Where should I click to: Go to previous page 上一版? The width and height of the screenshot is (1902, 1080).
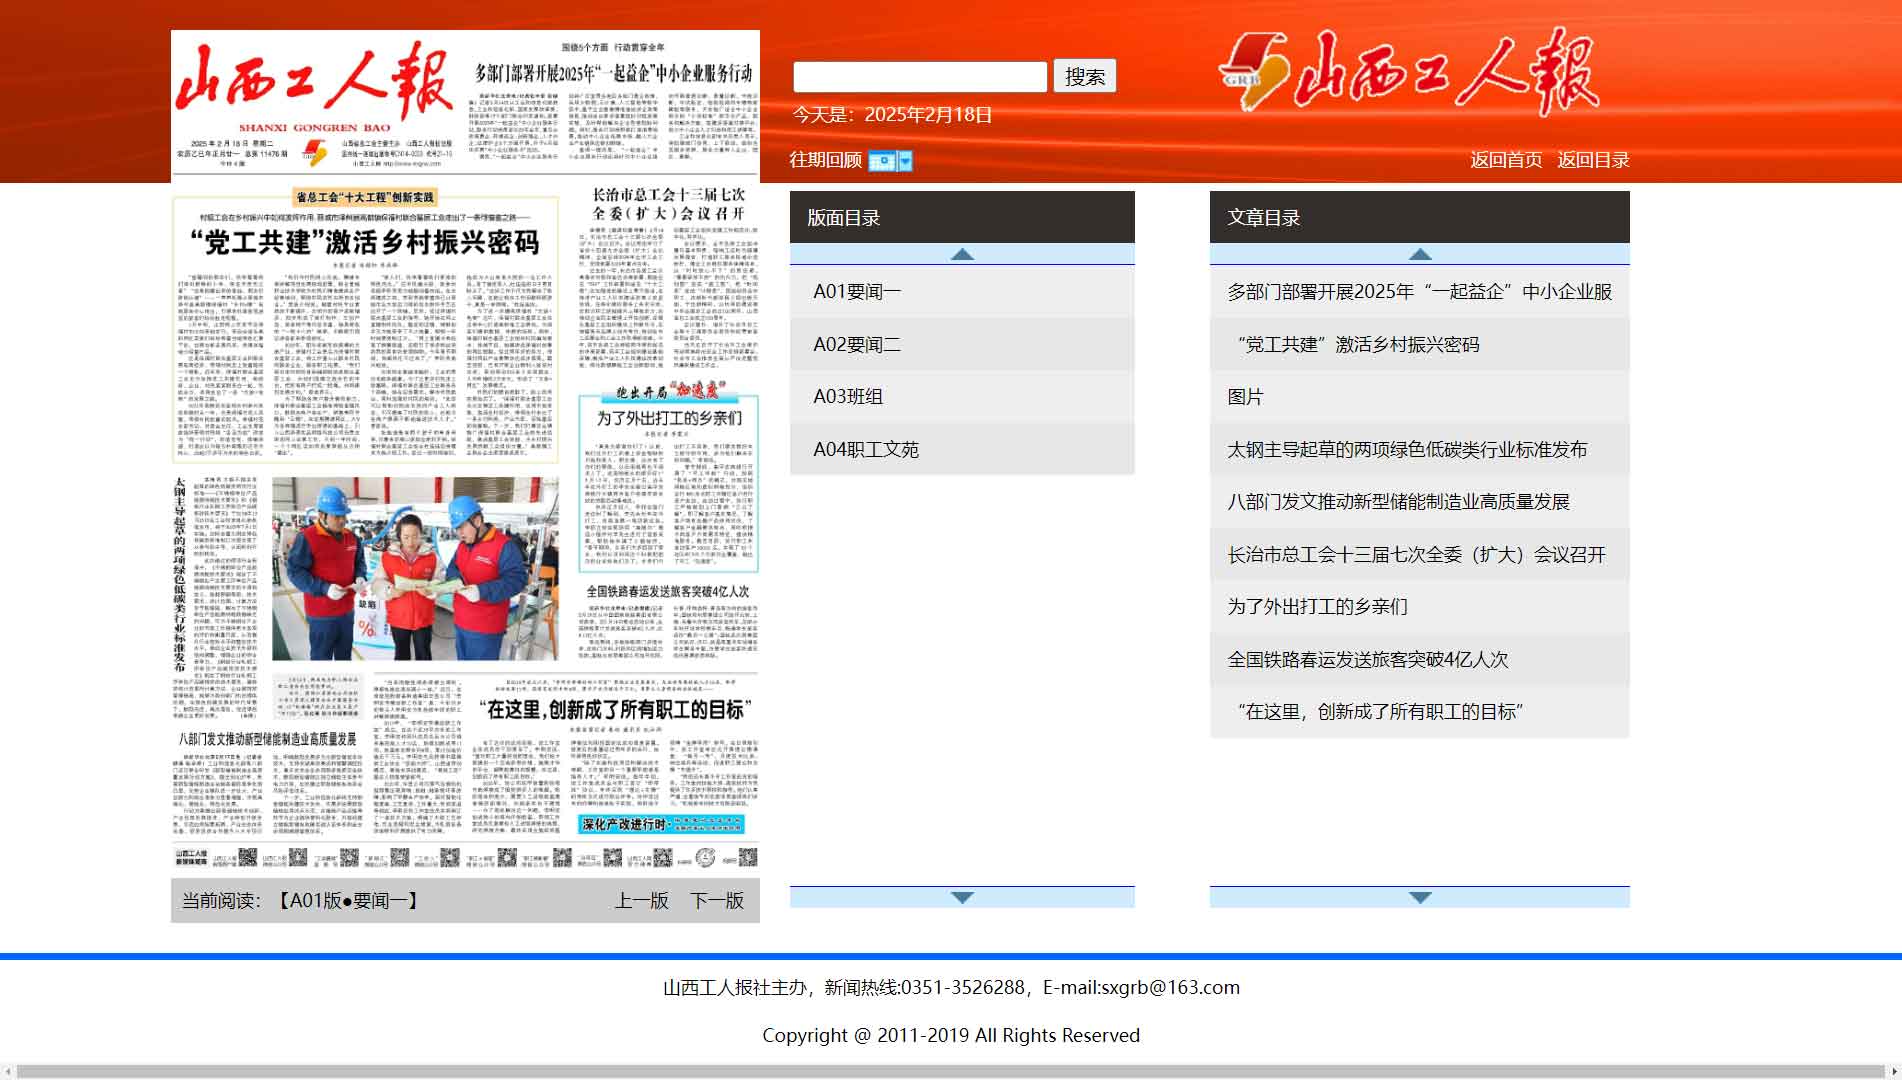(x=641, y=901)
